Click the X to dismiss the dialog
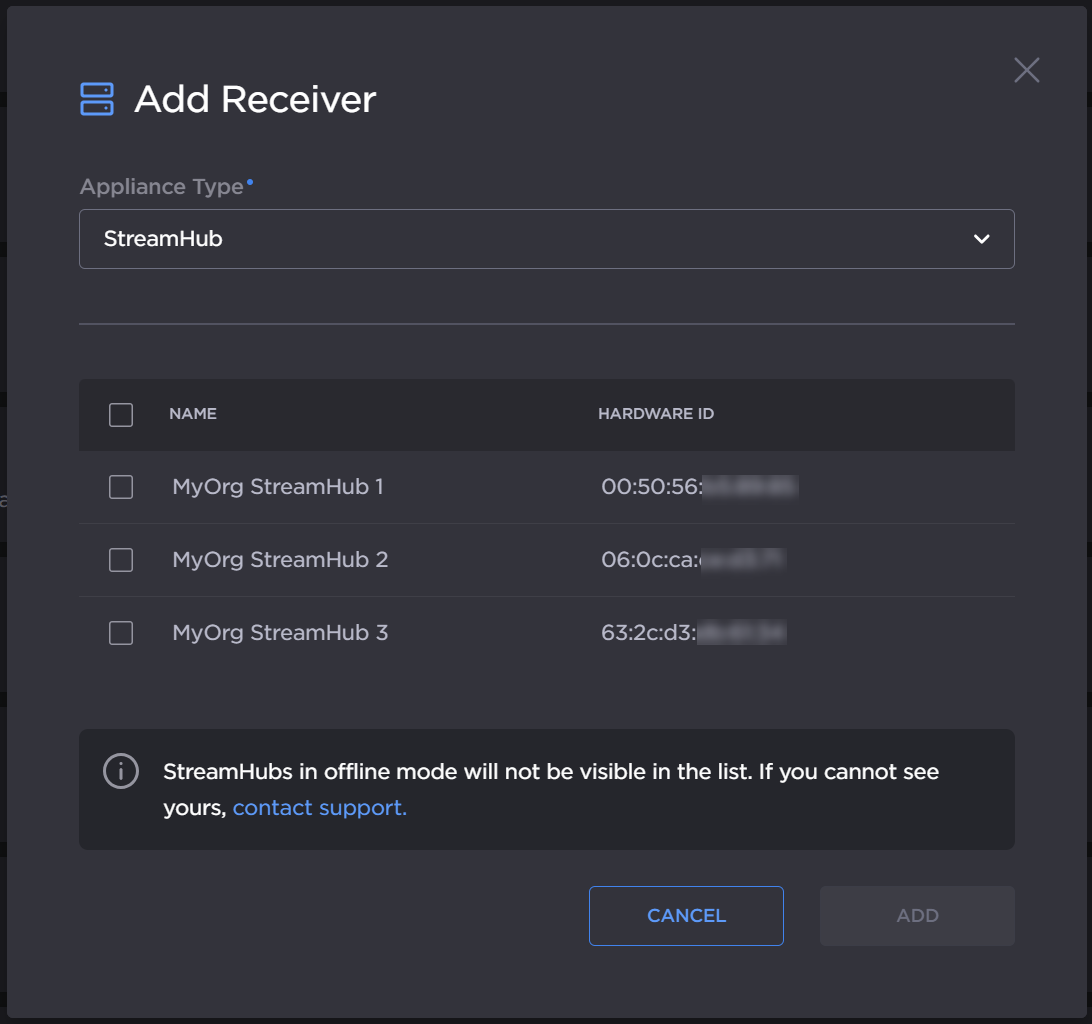Viewport: 1092px width, 1024px height. (1026, 70)
